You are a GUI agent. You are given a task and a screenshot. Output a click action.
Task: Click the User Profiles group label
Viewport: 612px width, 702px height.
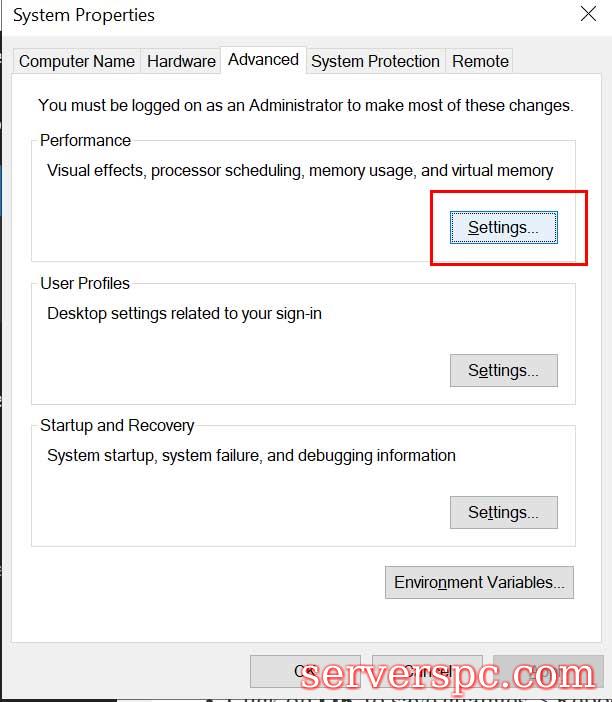pos(85,283)
